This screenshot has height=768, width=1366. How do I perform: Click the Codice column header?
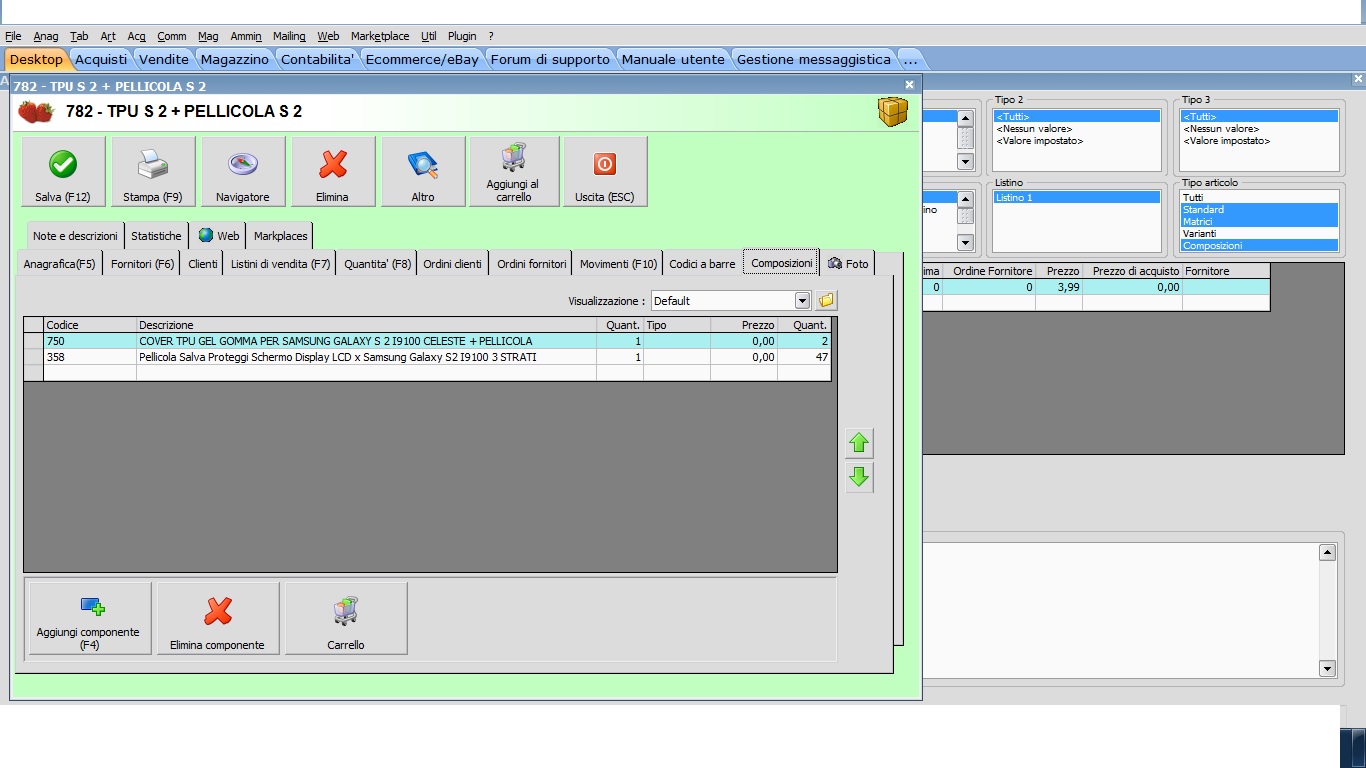[x=90, y=325]
